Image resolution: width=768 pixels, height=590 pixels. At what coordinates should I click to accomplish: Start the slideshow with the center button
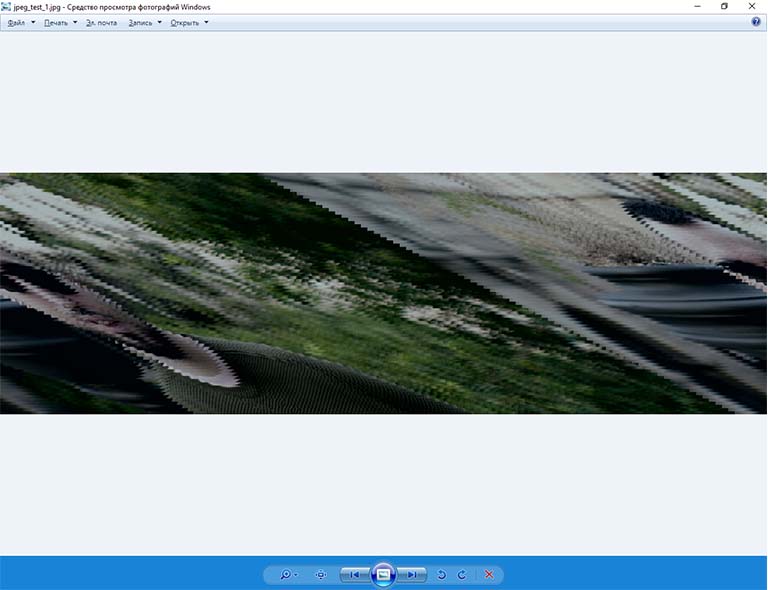[383, 575]
